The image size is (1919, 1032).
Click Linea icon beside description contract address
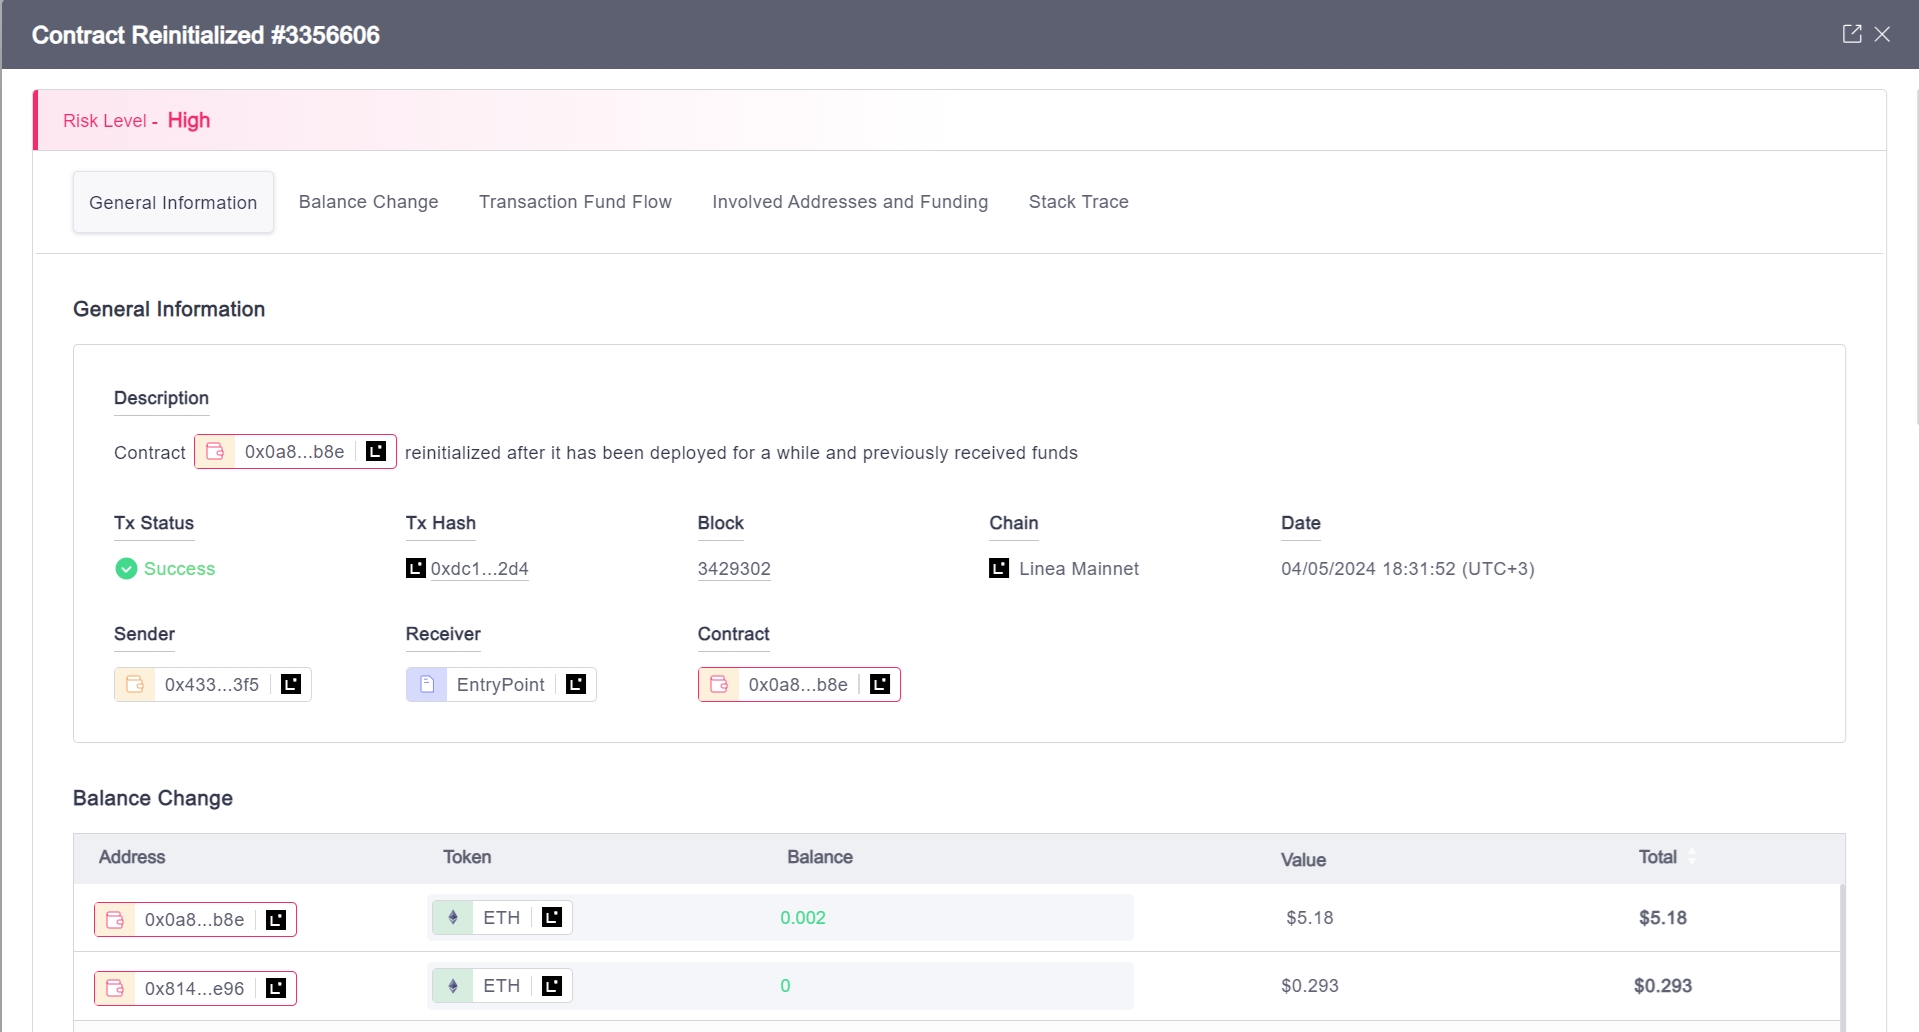click(x=376, y=452)
